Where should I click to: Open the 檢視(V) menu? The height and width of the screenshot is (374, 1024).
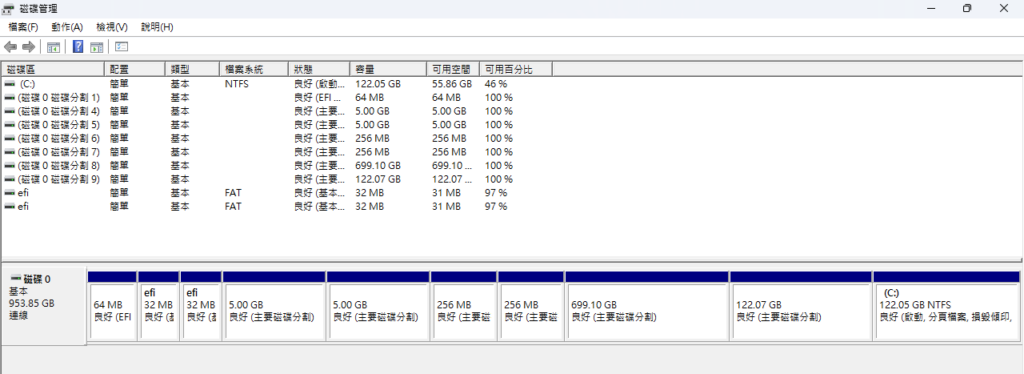(112, 27)
